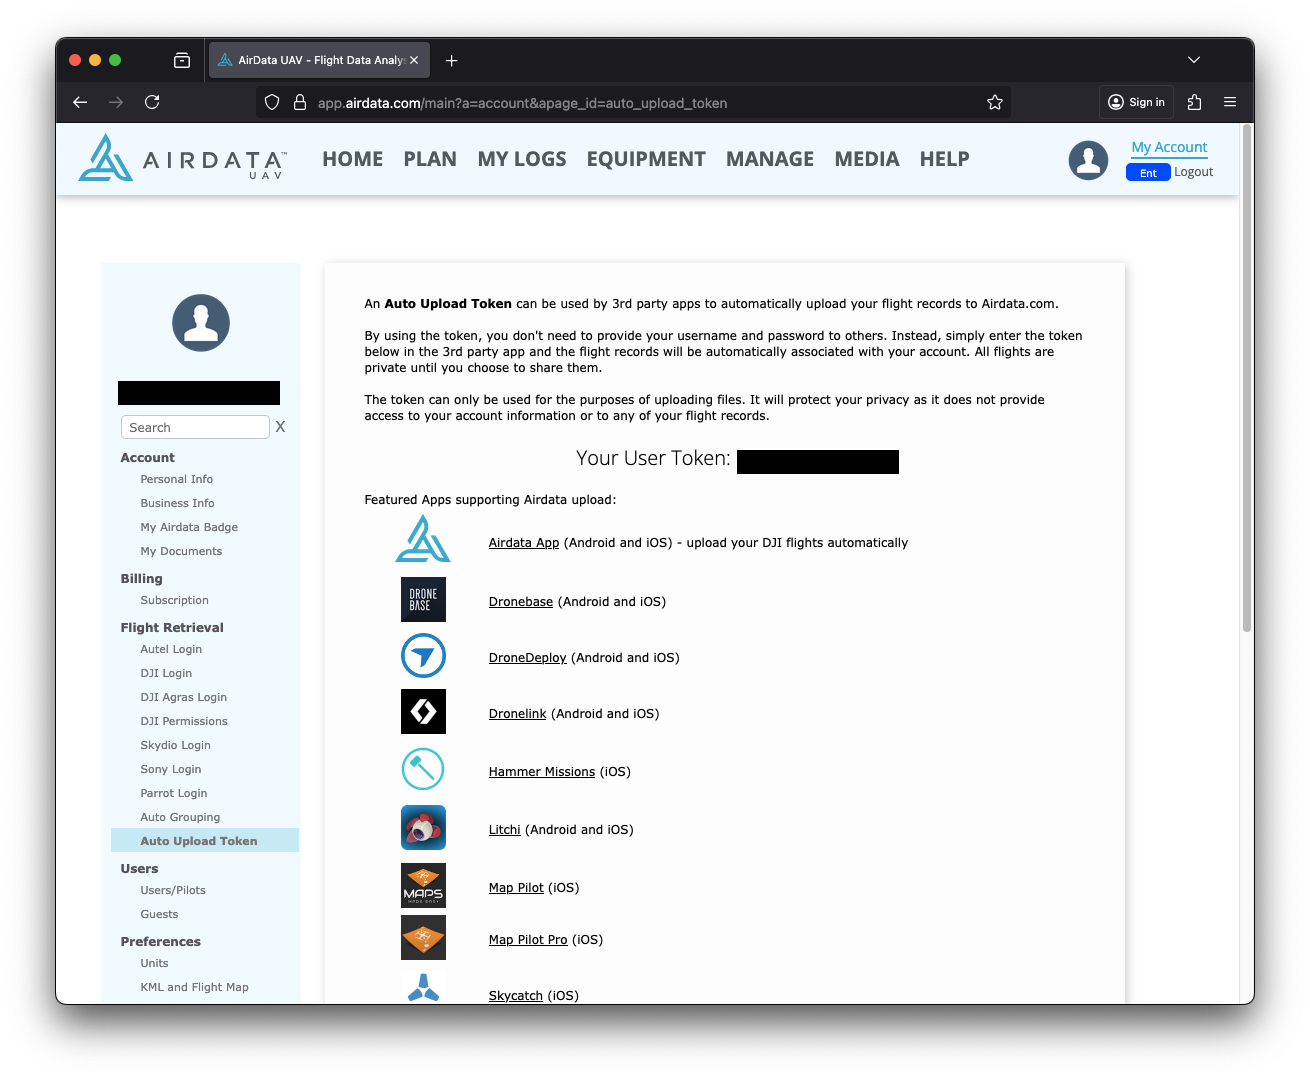Click the Airdata UAV logo
This screenshot has width=1310, height=1078.
click(182, 158)
